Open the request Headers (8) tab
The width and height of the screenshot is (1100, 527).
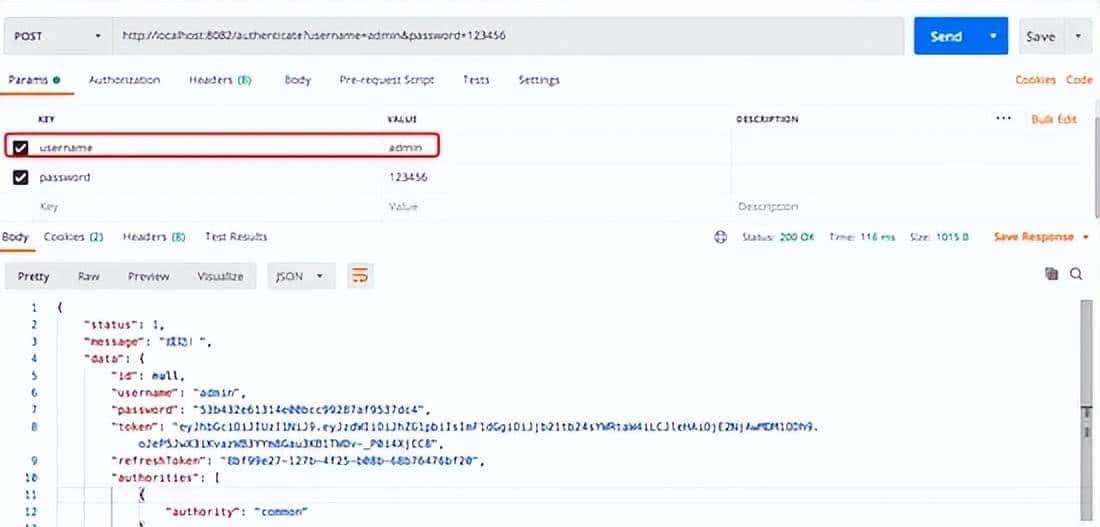(220, 80)
